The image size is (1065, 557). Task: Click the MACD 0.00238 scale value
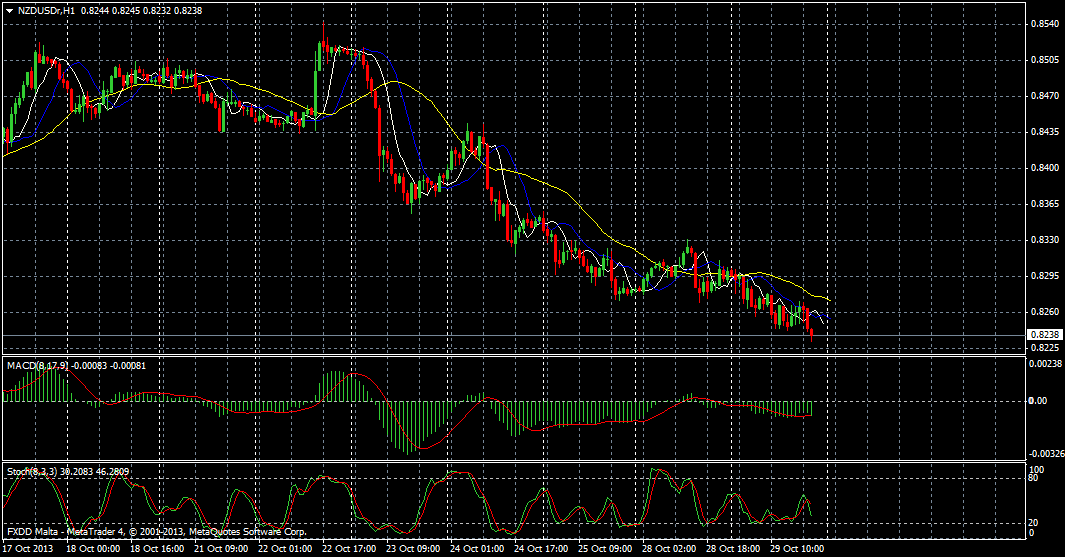(x=1045, y=366)
